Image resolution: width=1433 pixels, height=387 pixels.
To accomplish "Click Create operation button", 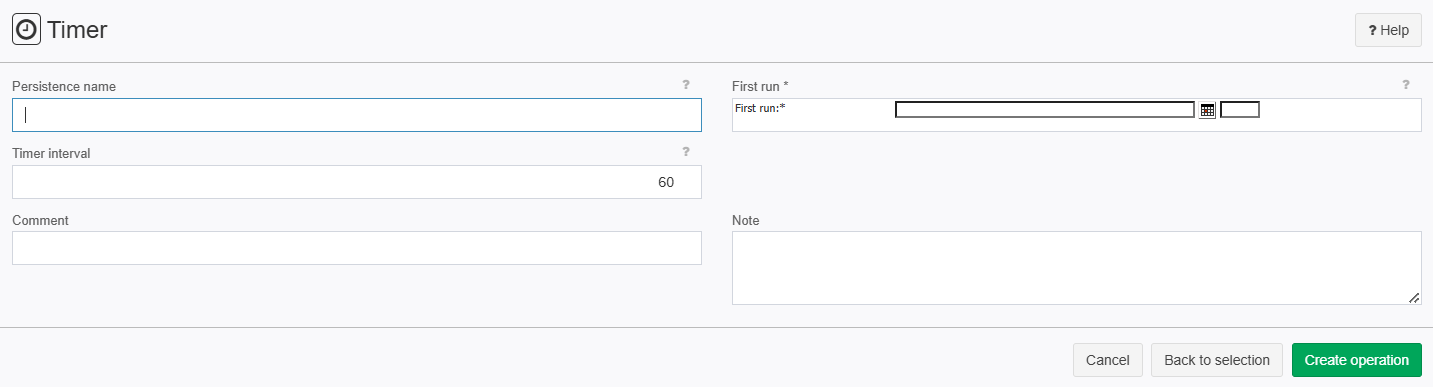I will [x=1357, y=360].
